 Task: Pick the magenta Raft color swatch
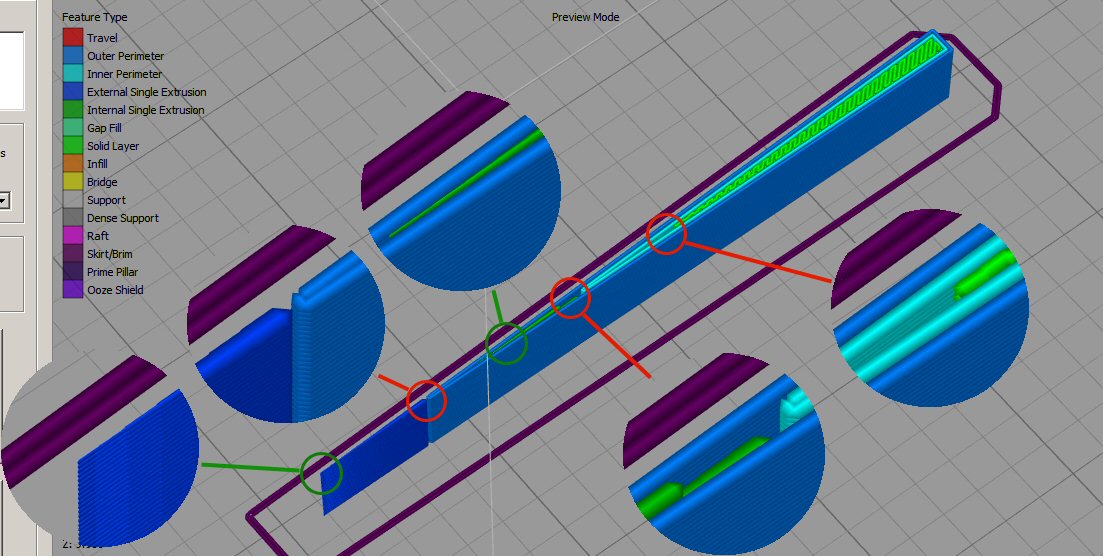click(x=72, y=236)
